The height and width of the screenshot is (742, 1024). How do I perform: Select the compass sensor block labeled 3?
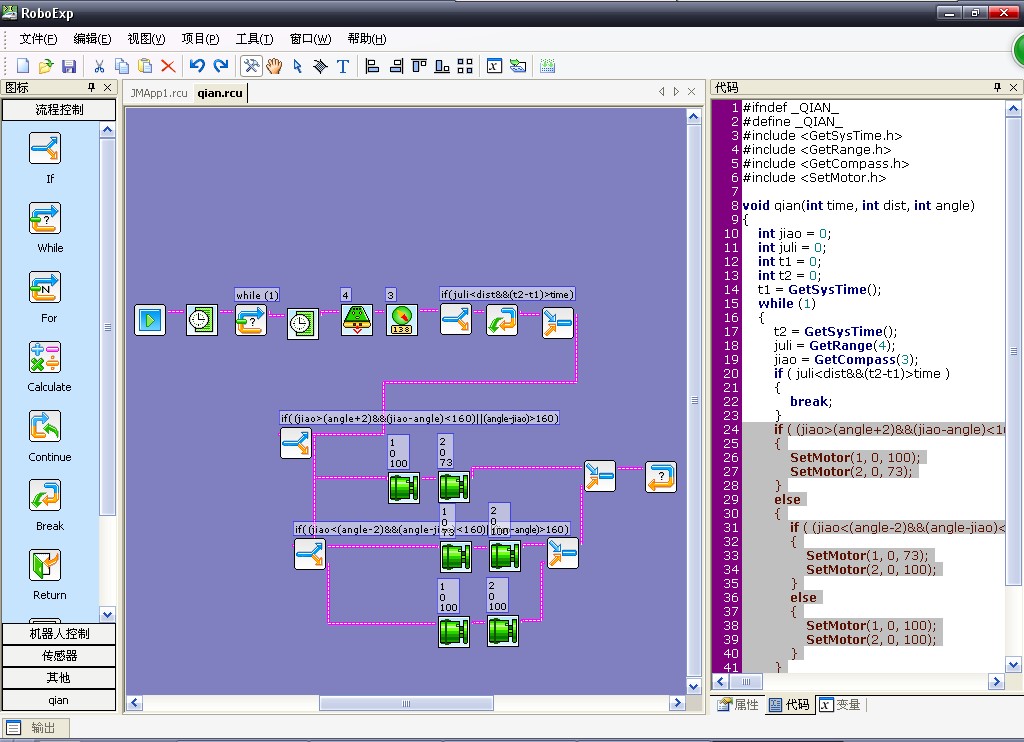coord(402,320)
